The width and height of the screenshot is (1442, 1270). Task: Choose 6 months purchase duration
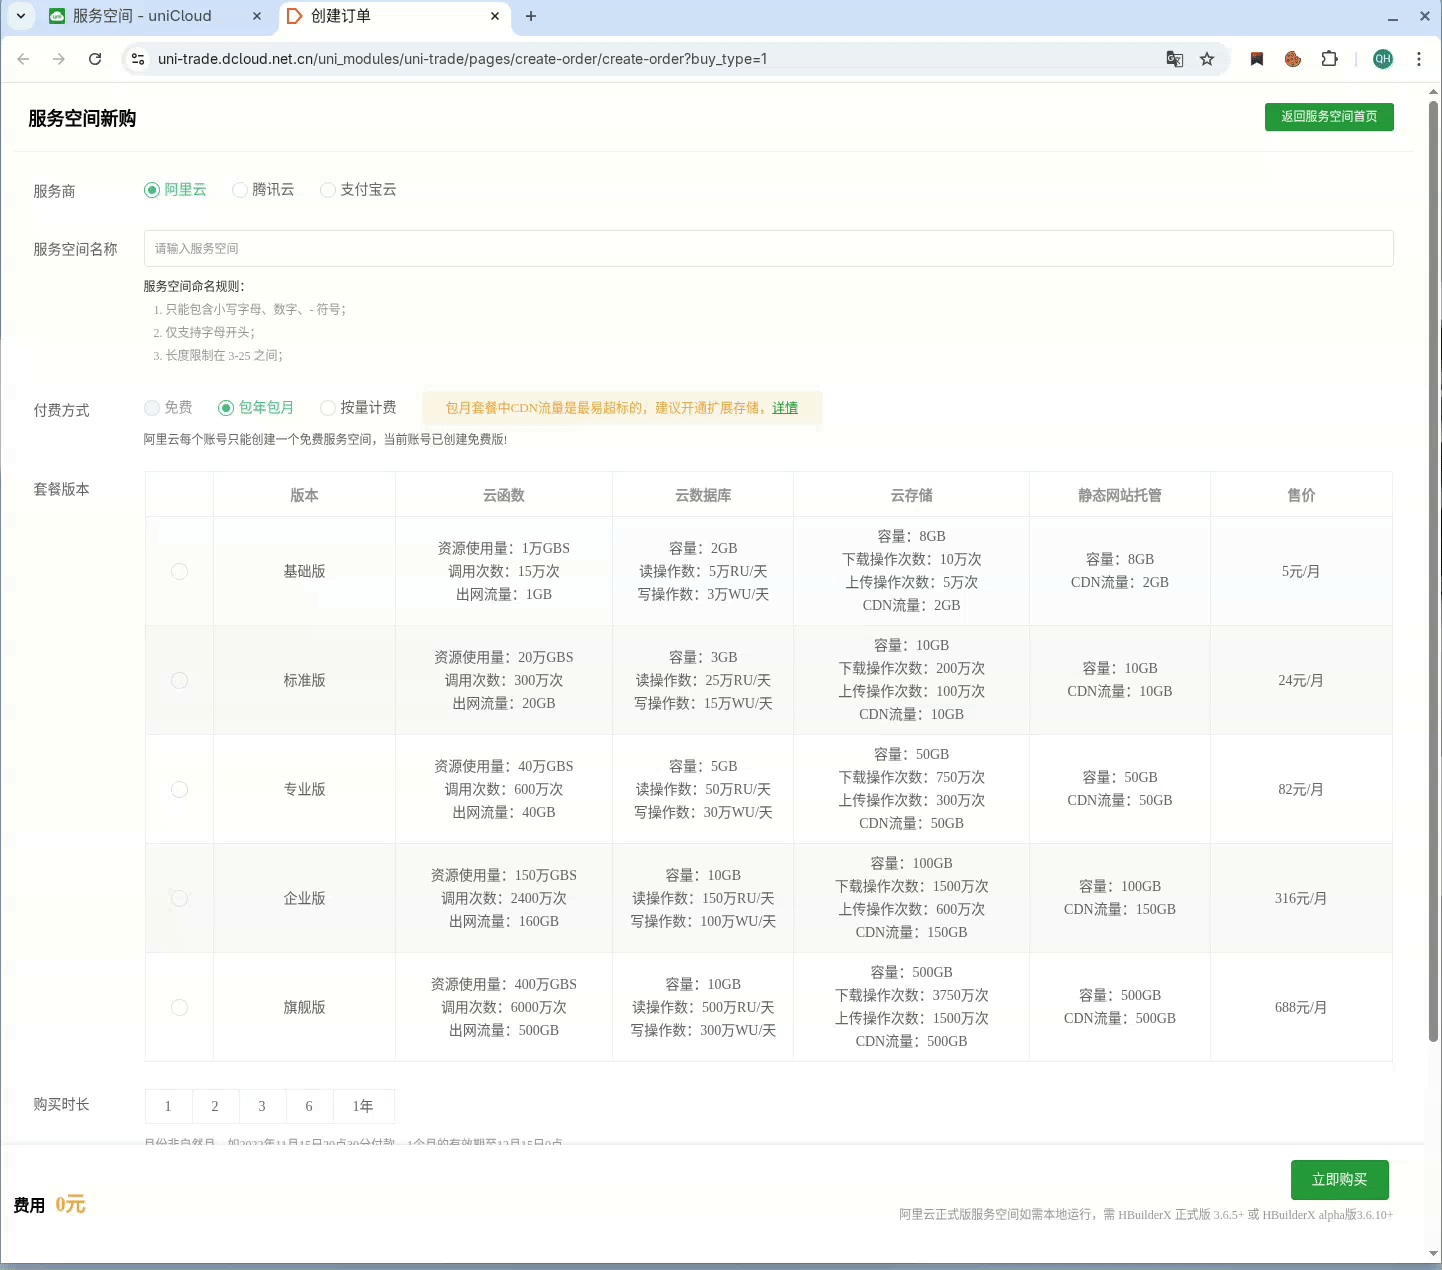click(x=309, y=1106)
